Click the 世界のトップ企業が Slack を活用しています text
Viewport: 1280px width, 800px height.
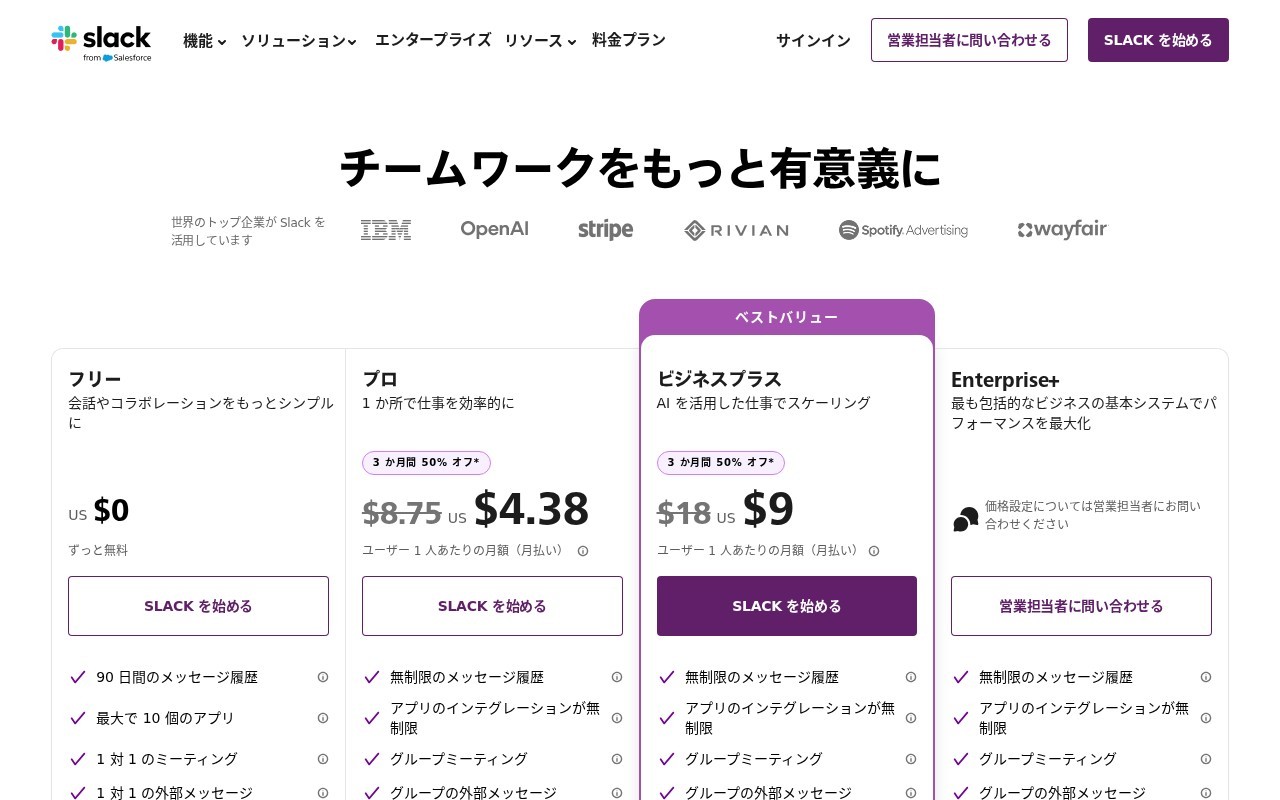pyautogui.click(x=248, y=231)
